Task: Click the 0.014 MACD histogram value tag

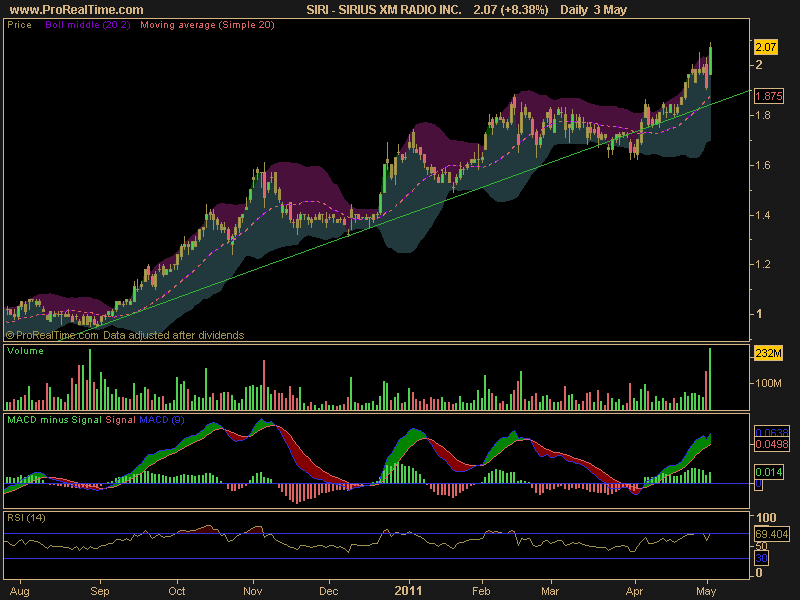Action: pos(768,472)
